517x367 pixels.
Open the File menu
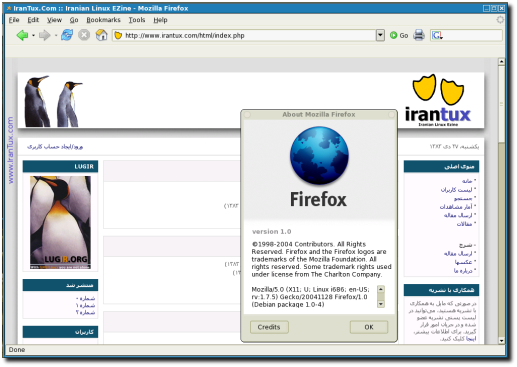[14, 20]
